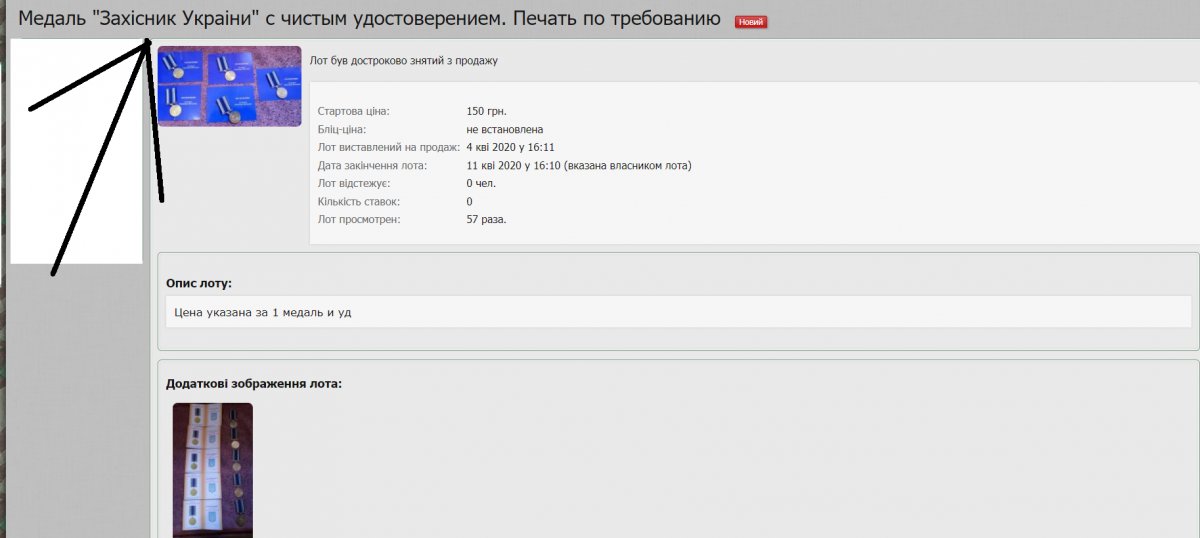The image size is (1200, 538).
Task: Click the end date "11 кві 2020 у 16:10"
Action: coord(514,165)
